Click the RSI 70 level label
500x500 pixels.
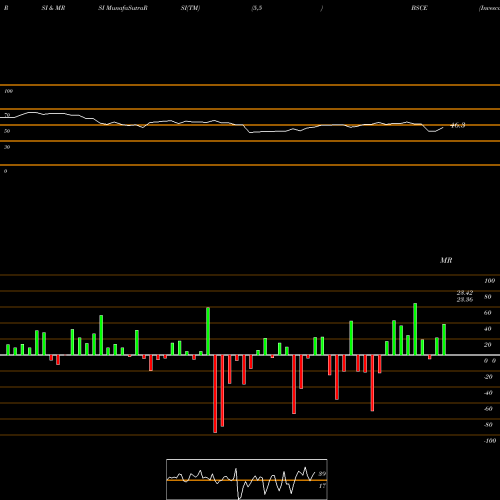(x=7, y=115)
